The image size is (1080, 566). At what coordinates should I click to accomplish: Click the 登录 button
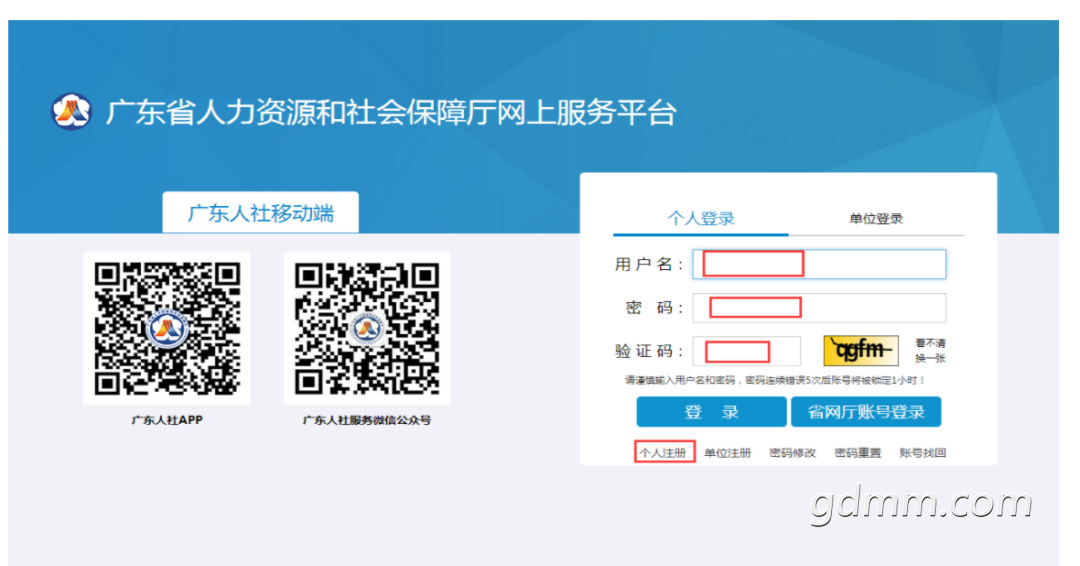(x=711, y=412)
